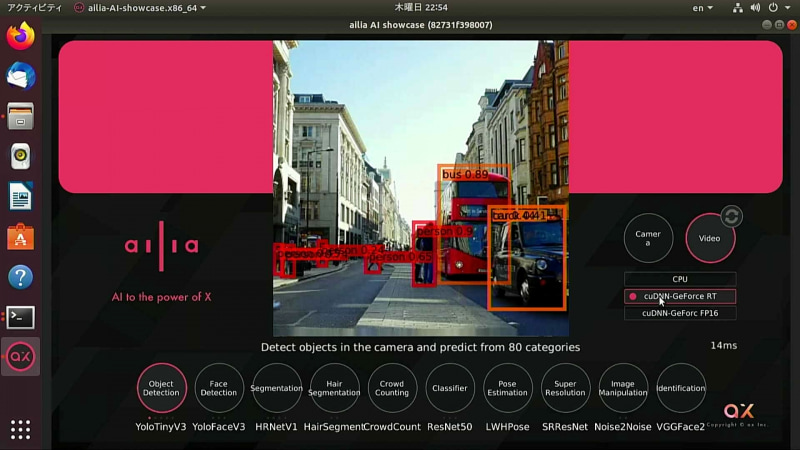This screenshot has height=450, width=800.
Task: Select Object Detection mode
Action: pos(161,388)
